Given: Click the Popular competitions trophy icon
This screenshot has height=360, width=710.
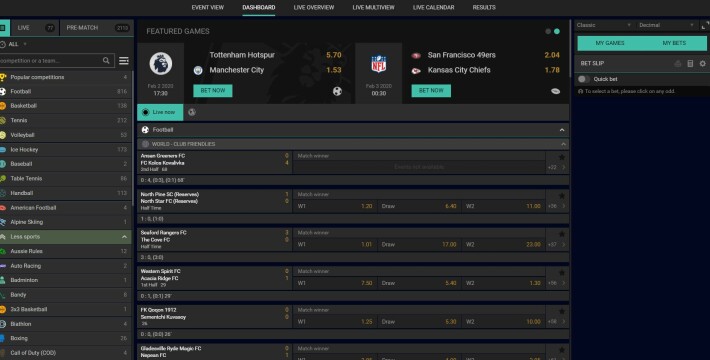Looking at the screenshot, I should click(3, 77).
